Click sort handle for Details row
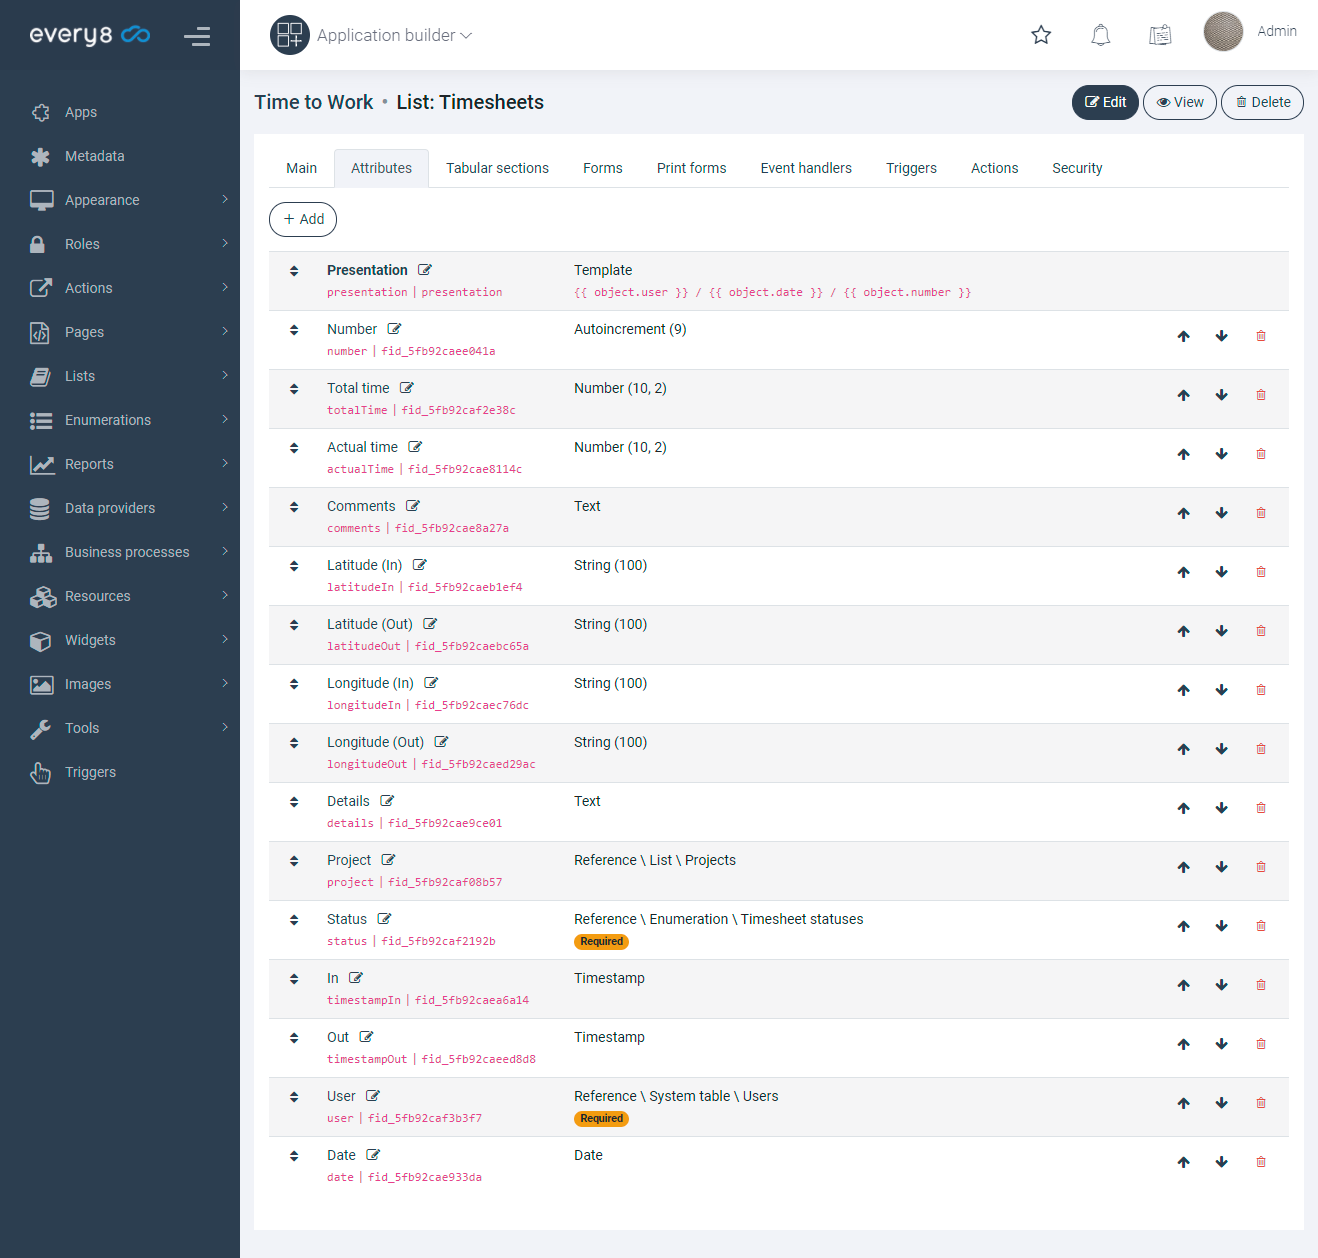1318x1258 pixels. (294, 802)
